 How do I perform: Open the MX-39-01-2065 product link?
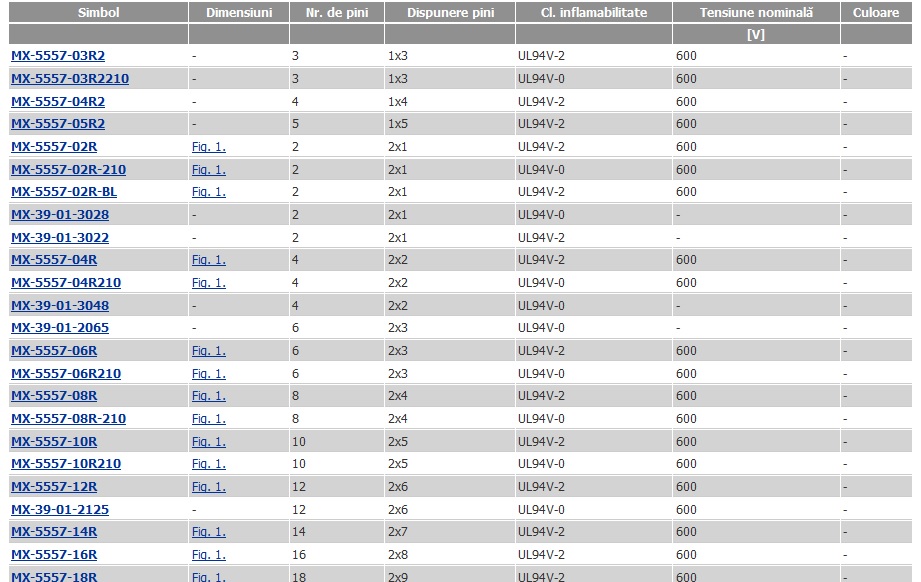pos(60,328)
